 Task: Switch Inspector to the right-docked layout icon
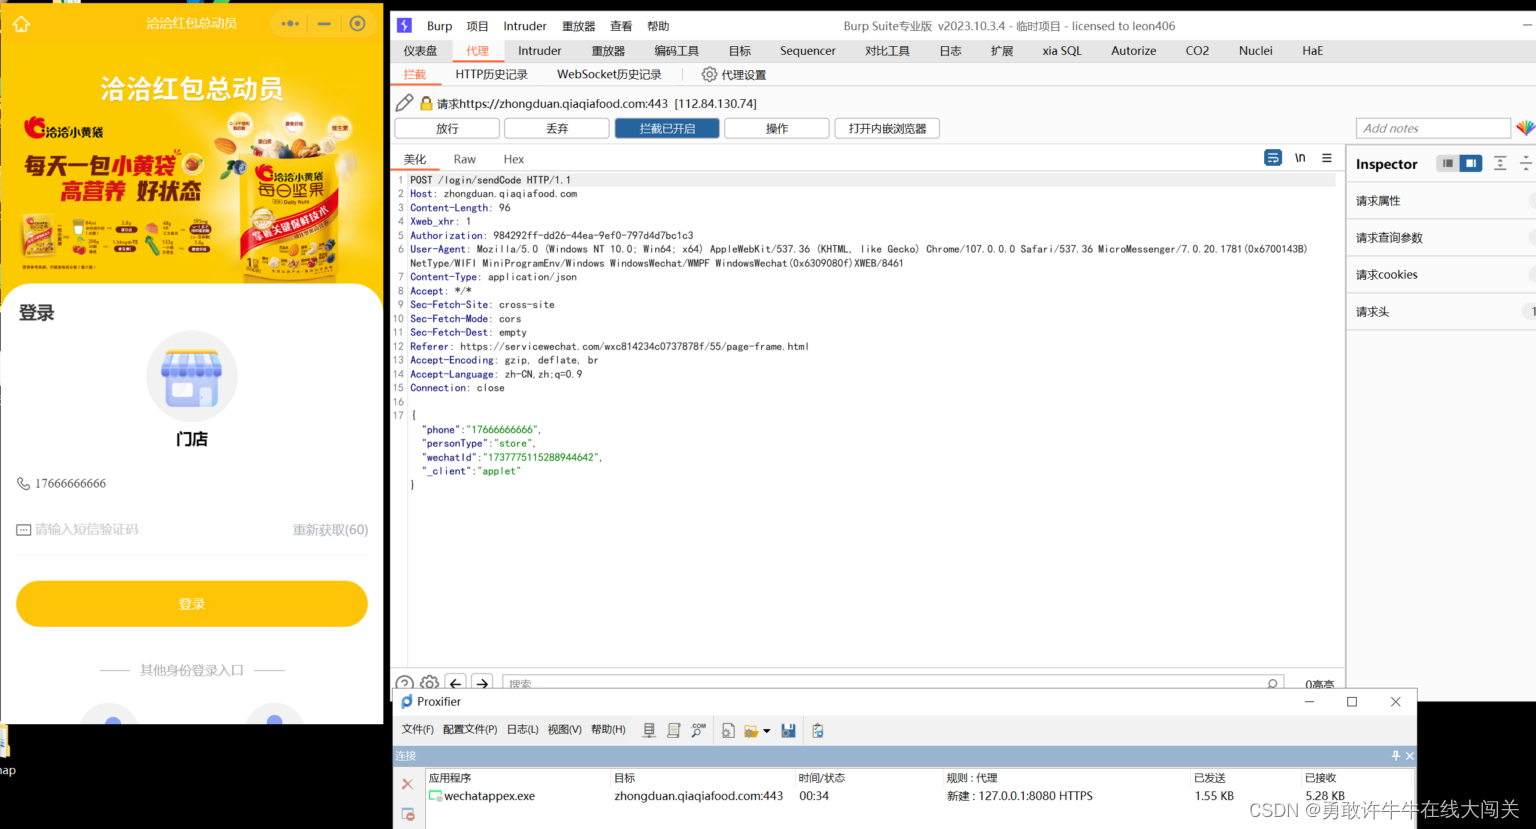click(1470, 163)
